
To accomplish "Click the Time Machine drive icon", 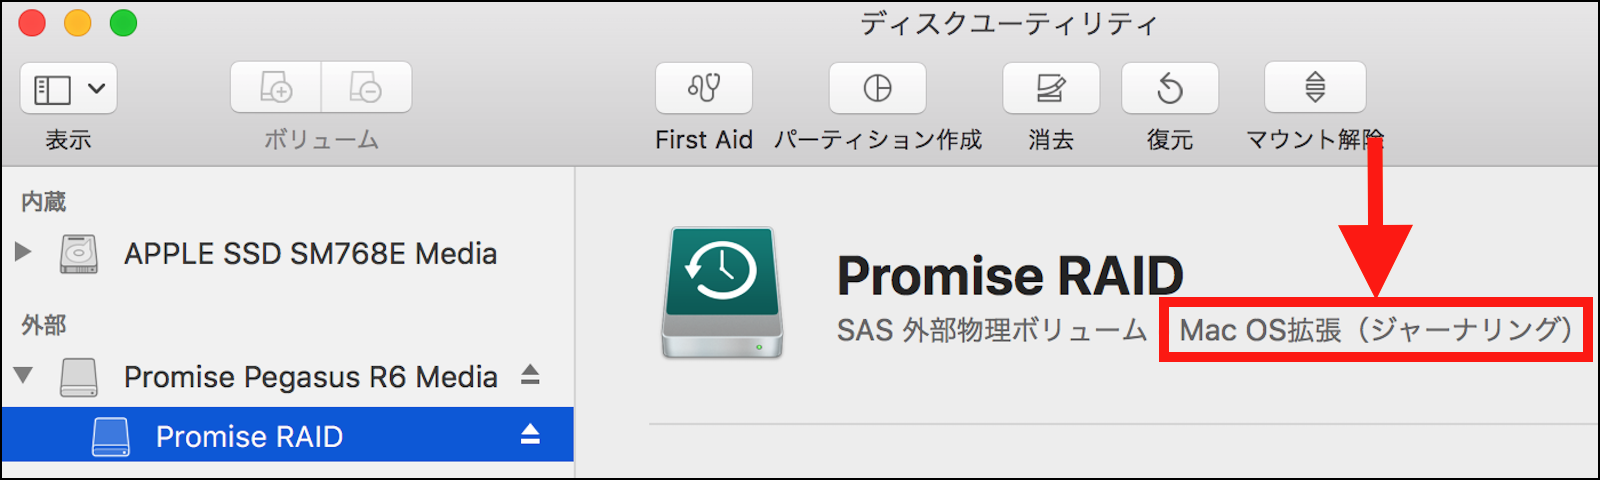I will coord(722,292).
